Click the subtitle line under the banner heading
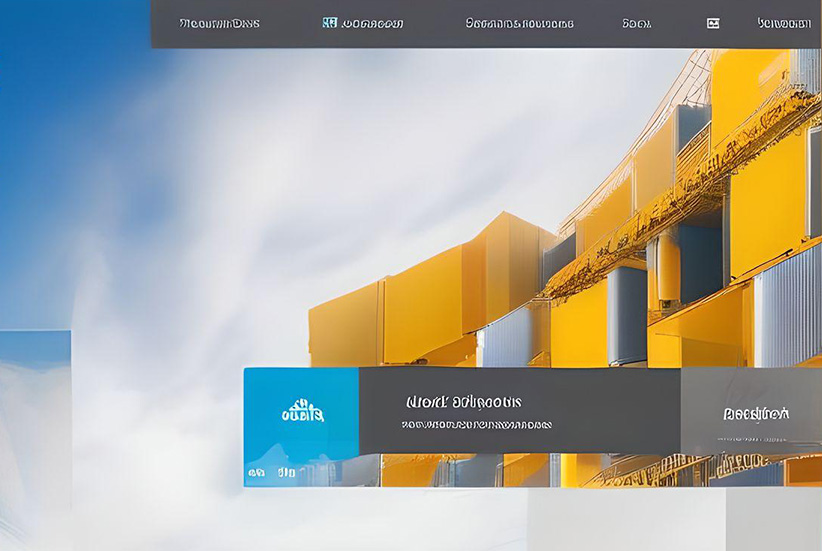This screenshot has height=551, width=822. 476,425
